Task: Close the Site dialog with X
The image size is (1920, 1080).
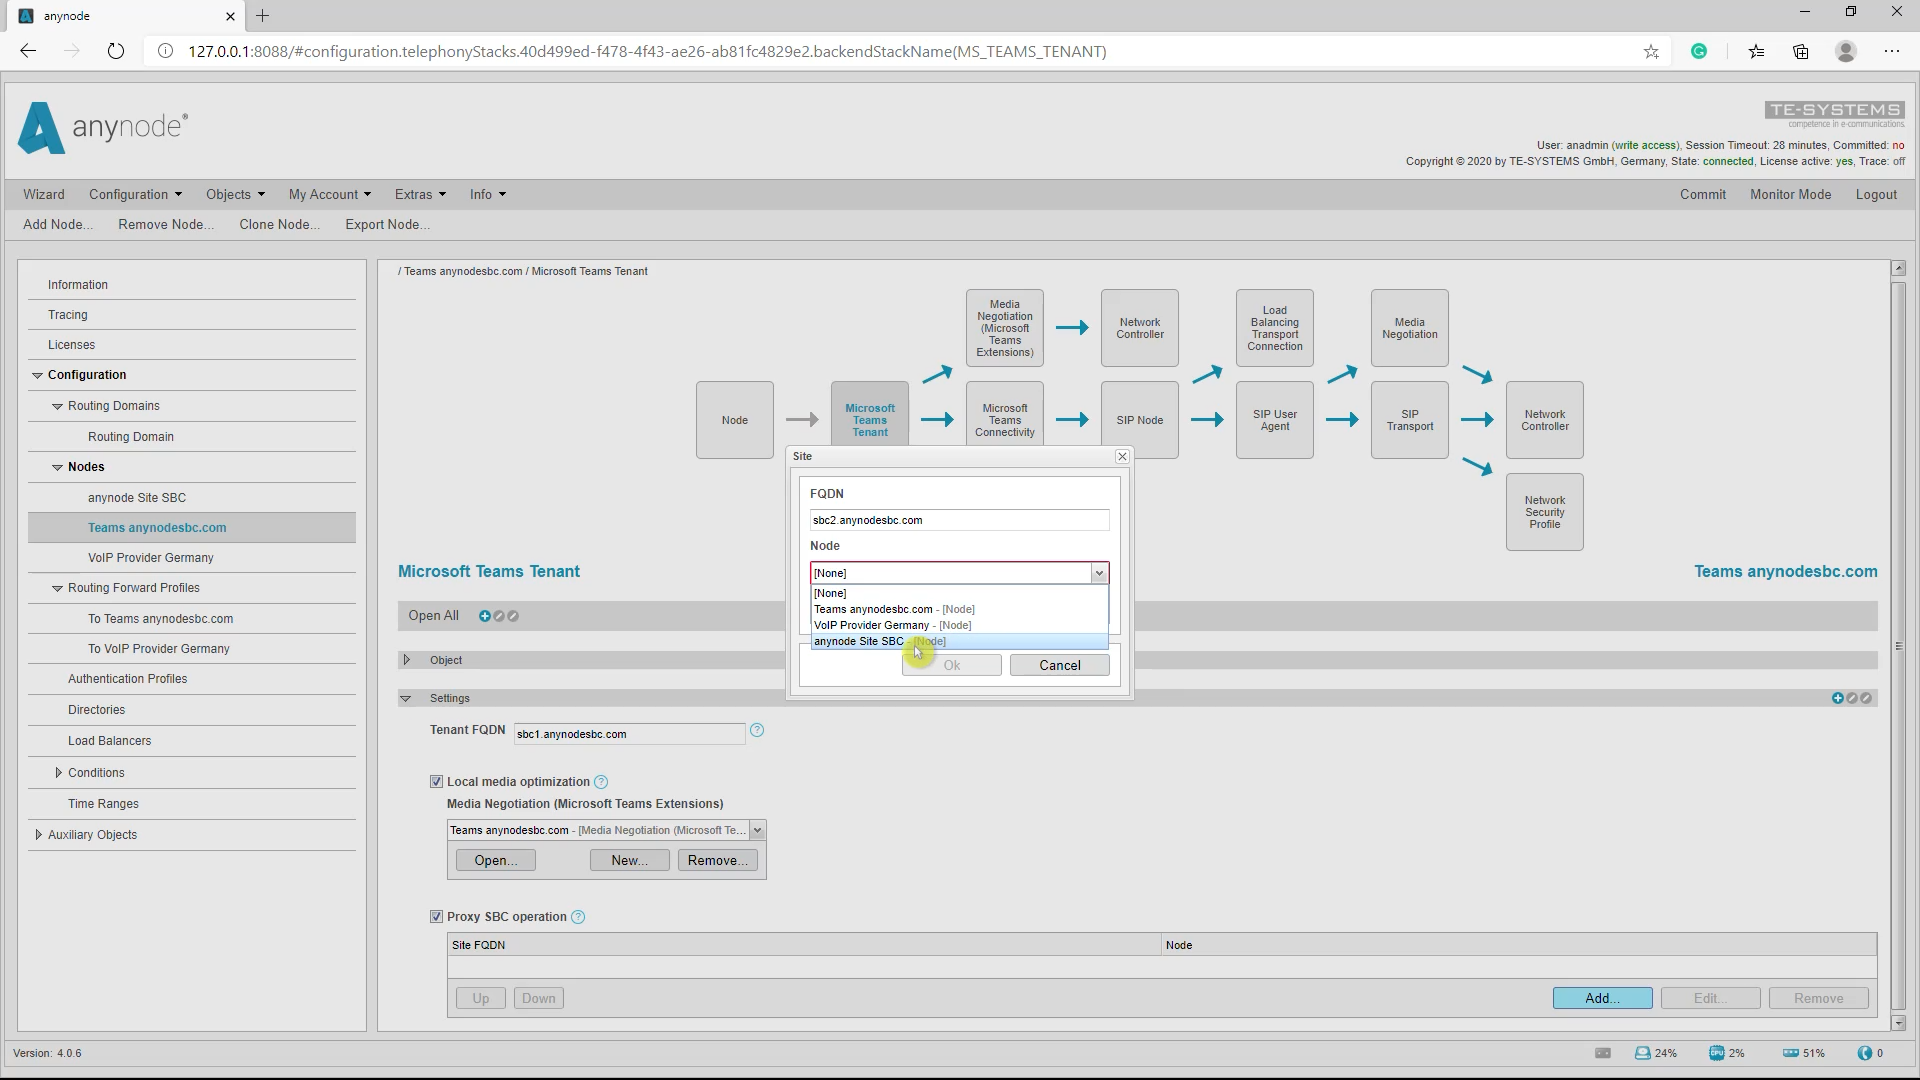Action: pos(1122,456)
